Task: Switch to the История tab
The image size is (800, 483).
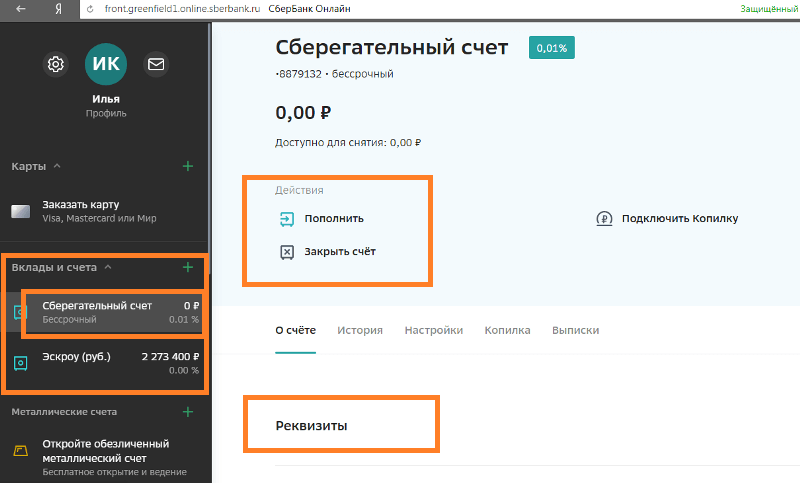Action: [x=360, y=331]
